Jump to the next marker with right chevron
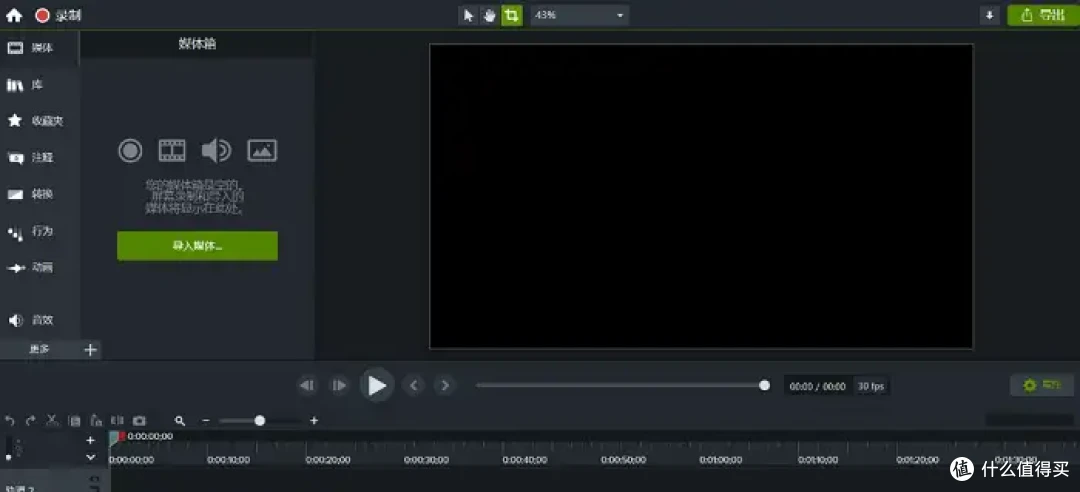 coord(445,385)
